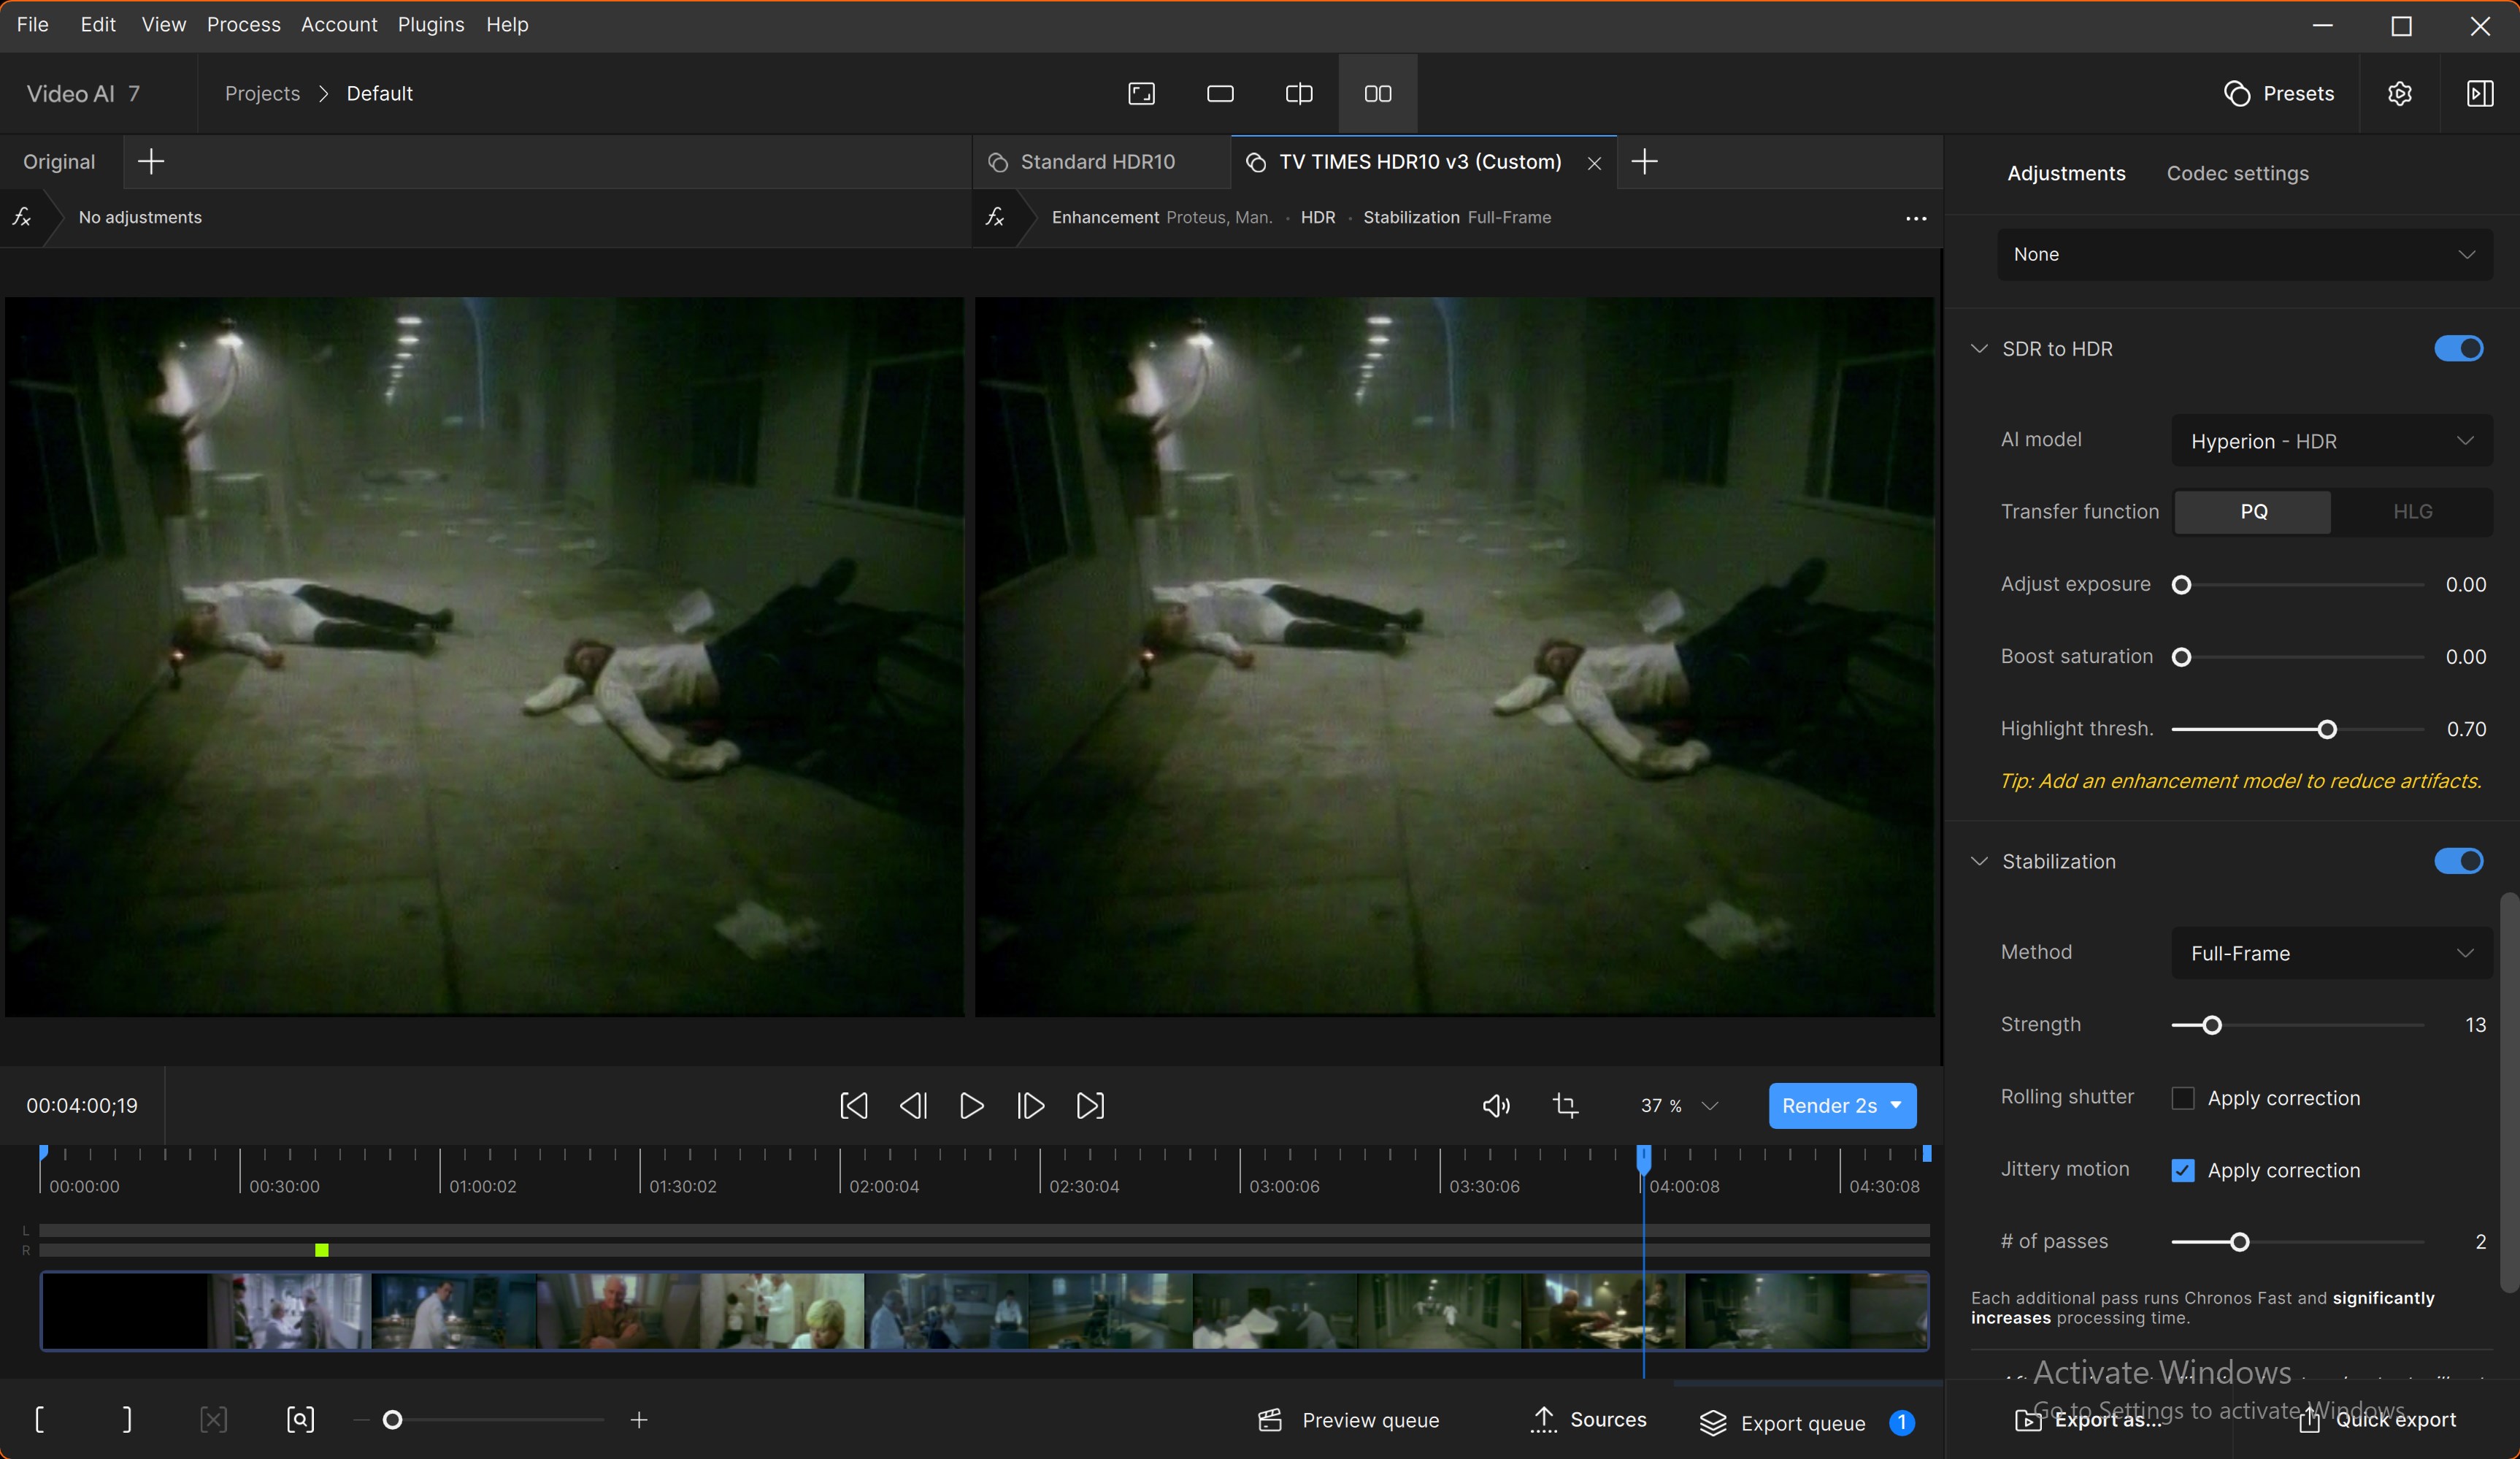Click Quick export button
Image resolution: width=2520 pixels, height=1459 pixels.
[x=2376, y=1419]
